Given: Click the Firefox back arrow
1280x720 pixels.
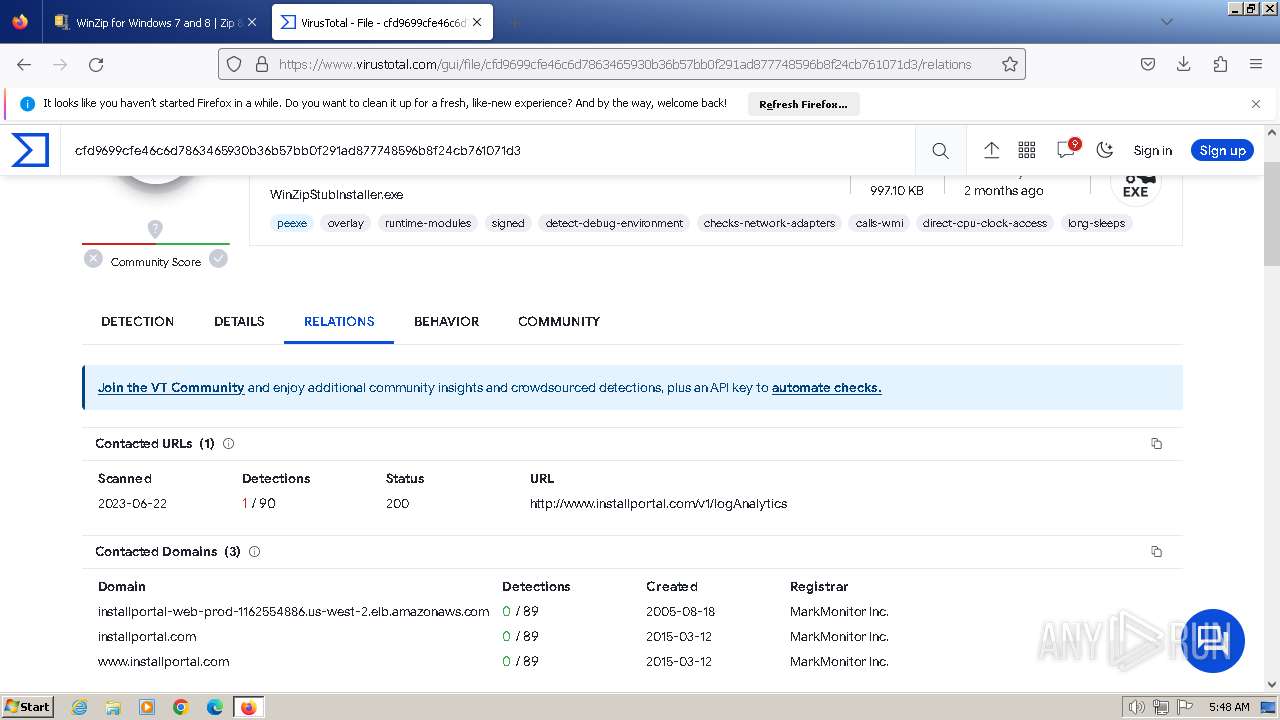Looking at the screenshot, I should click(x=24, y=64).
